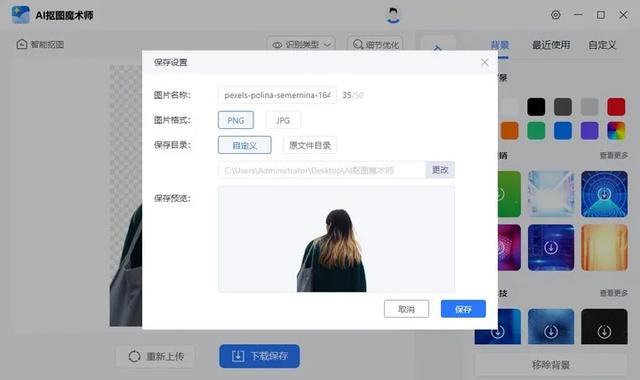Choose 自定义 save directory option
Viewport: 640px width, 380px height.
coord(244,145)
